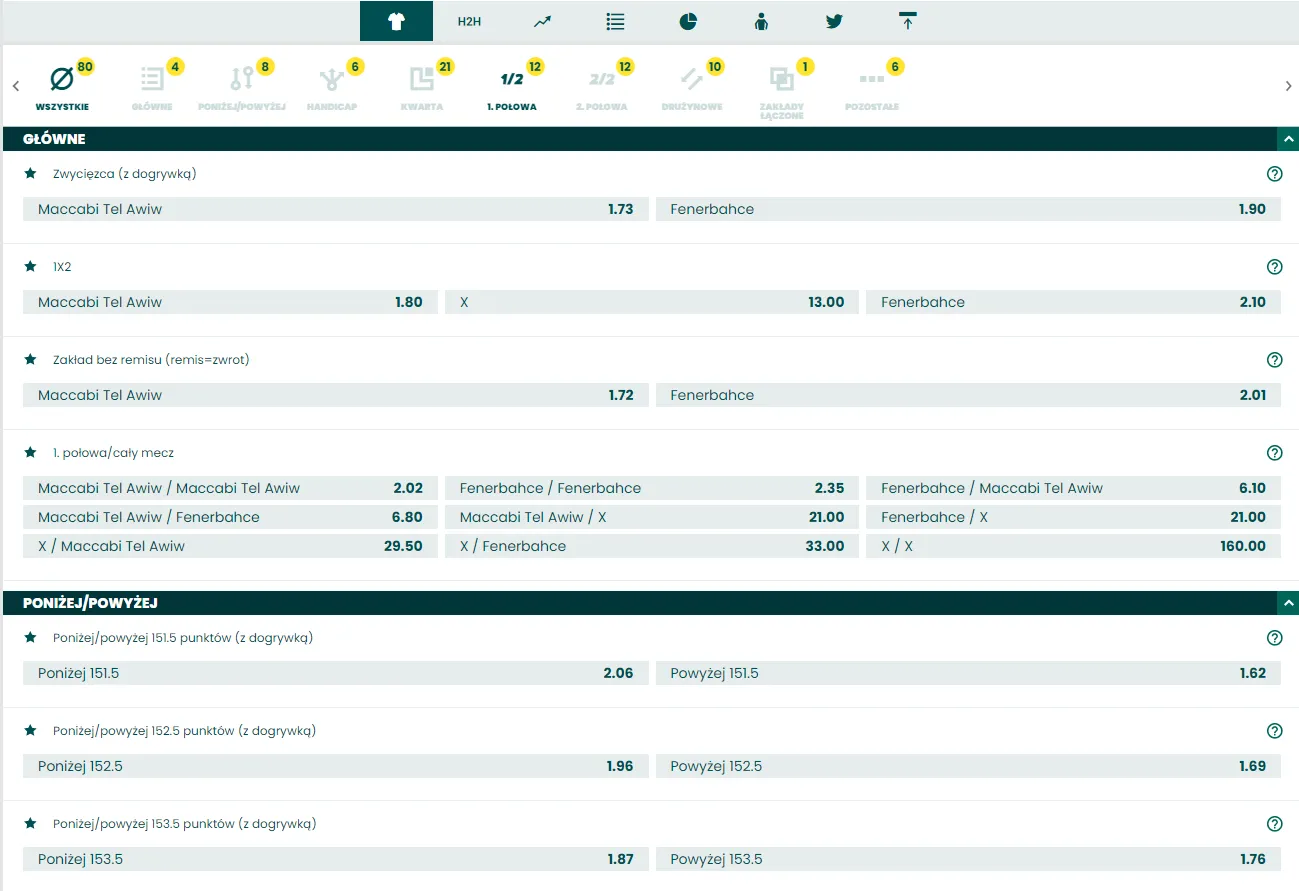Collapse the Główne section
Screen dimensions: 1299x891
point(1288,139)
